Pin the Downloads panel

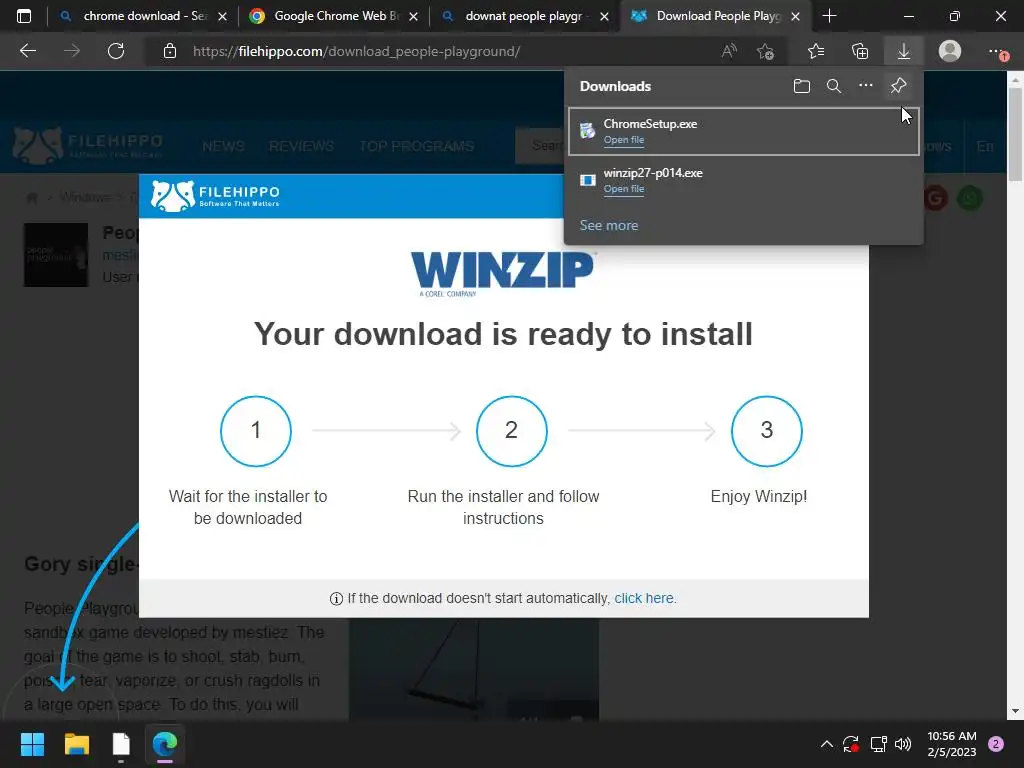899,86
